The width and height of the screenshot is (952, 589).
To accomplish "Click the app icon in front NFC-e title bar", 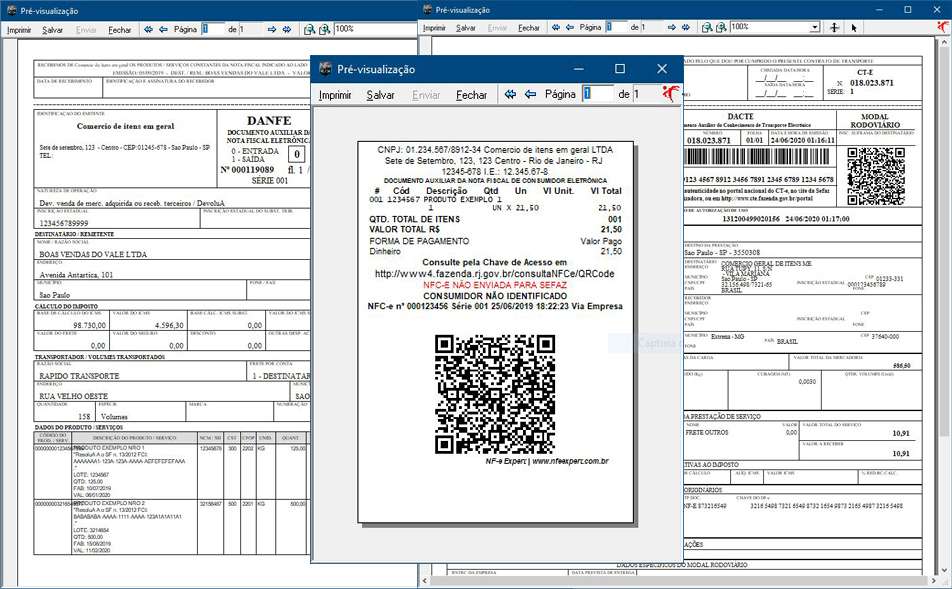I will coord(326,69).
